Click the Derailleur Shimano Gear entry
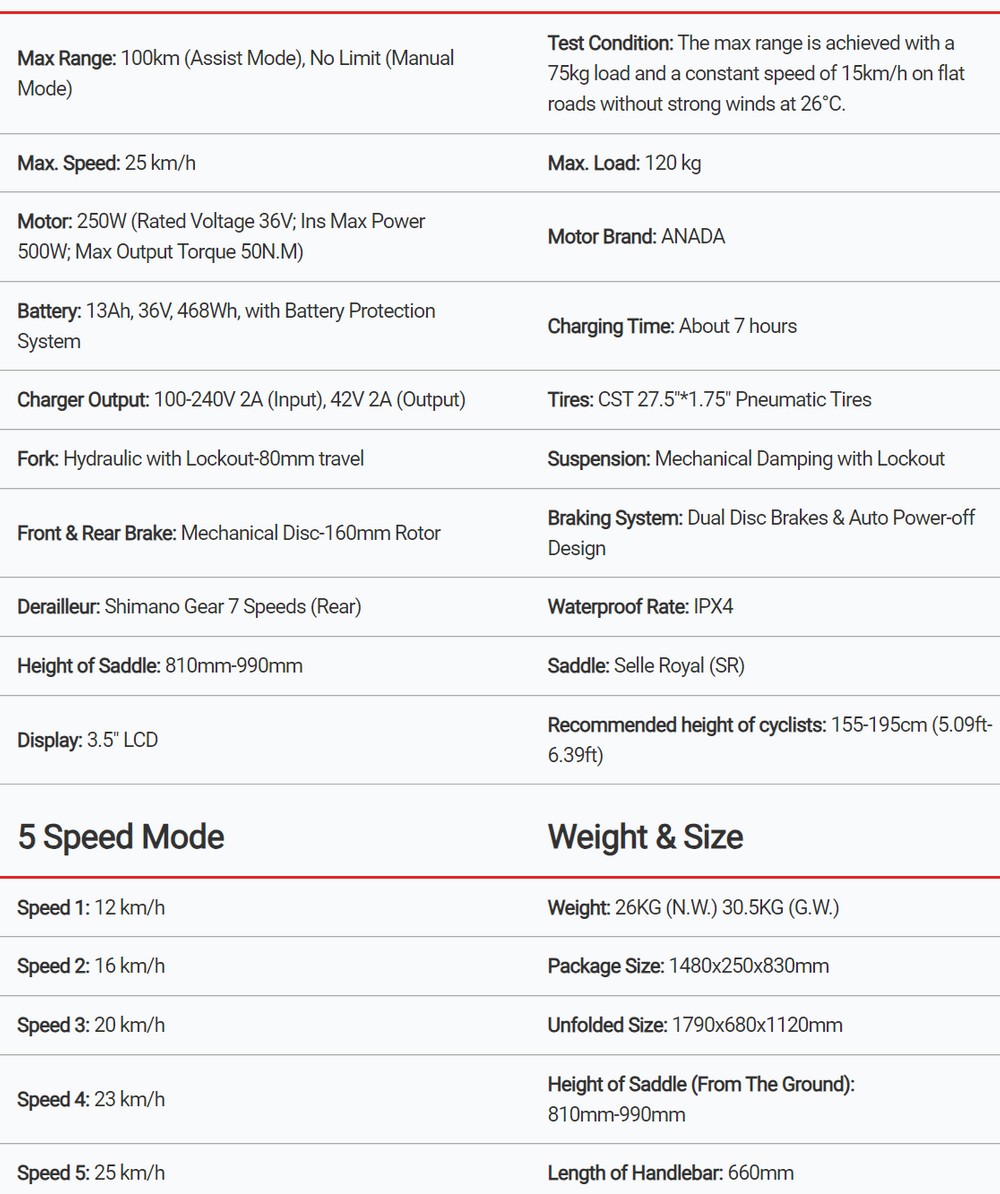This screenshot has width=1000, height=1194. (x=189, y=607)
